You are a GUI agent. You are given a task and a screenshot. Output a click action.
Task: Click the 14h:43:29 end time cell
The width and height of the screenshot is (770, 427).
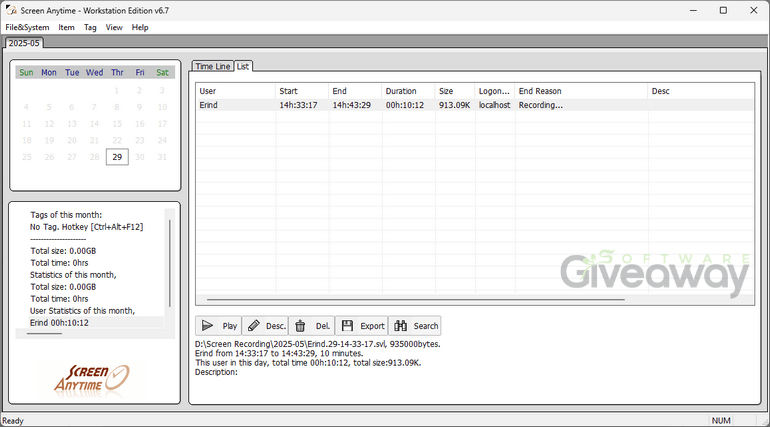351,105
